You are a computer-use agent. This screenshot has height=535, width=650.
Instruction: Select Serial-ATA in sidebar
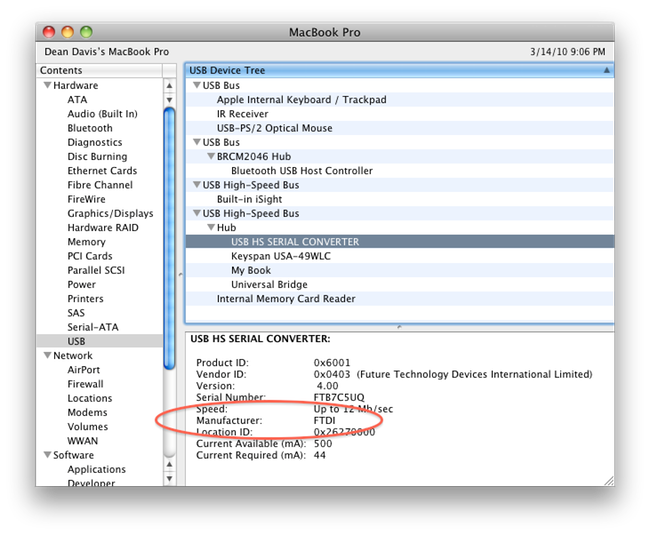(93, 327)
